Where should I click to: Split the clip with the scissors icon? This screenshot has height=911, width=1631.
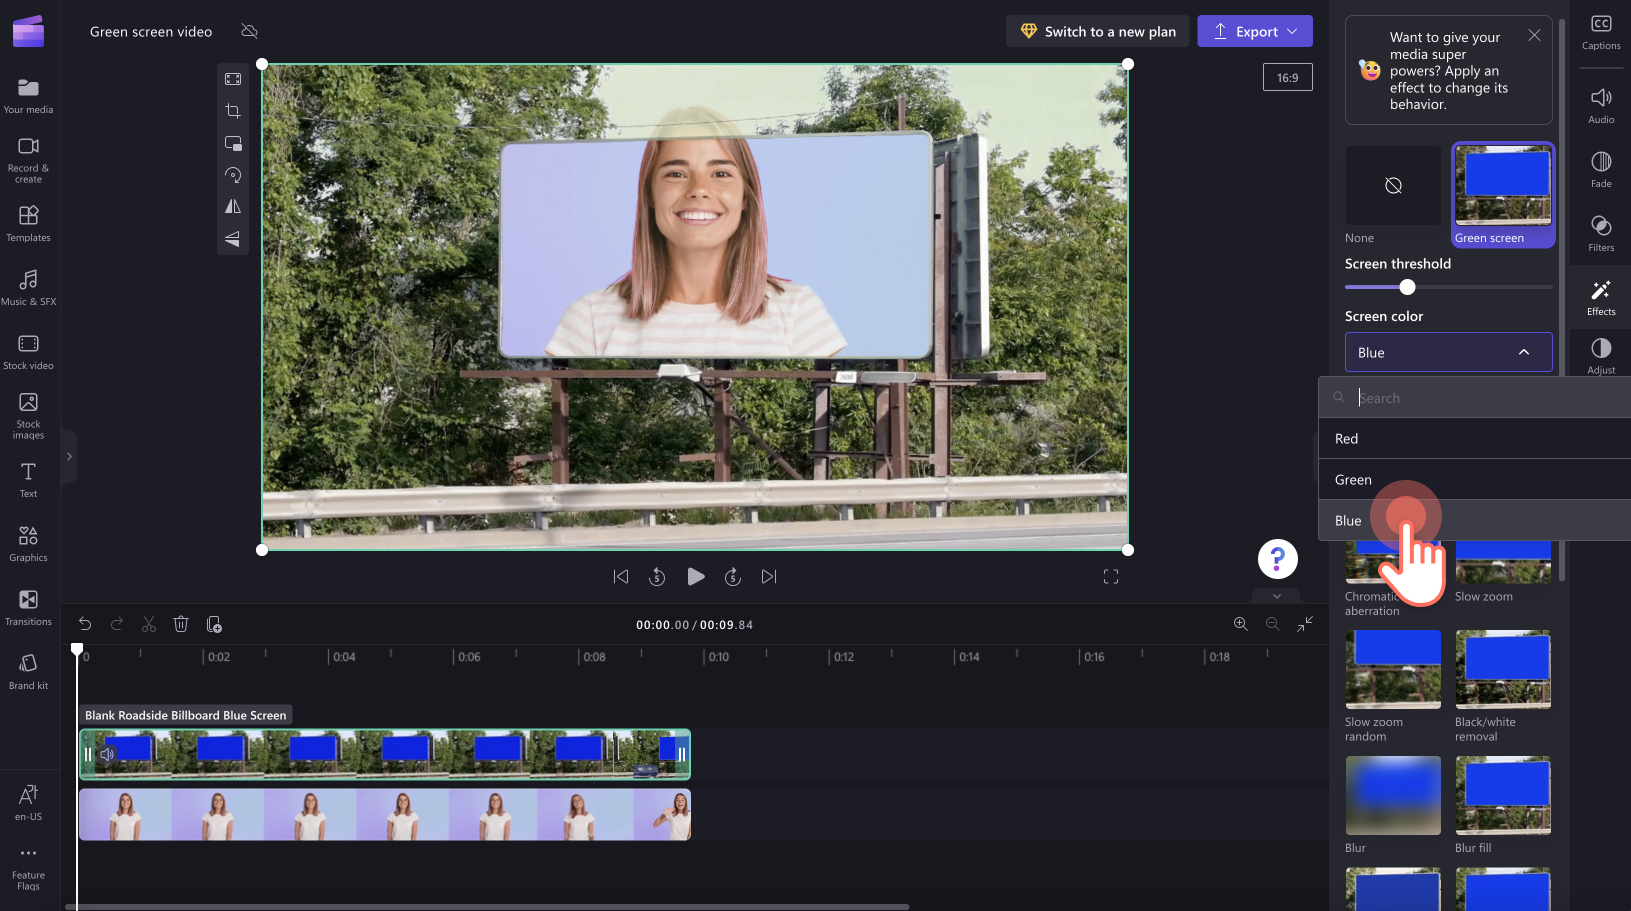149,624
